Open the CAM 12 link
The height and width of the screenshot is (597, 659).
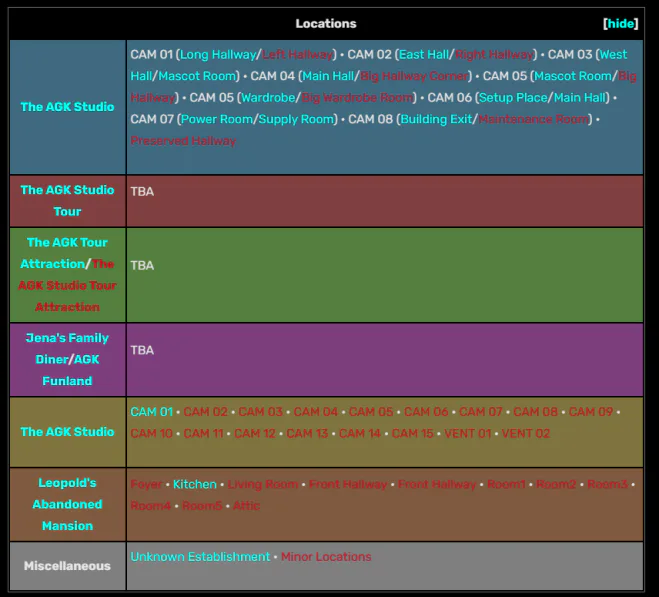(255, 433)
